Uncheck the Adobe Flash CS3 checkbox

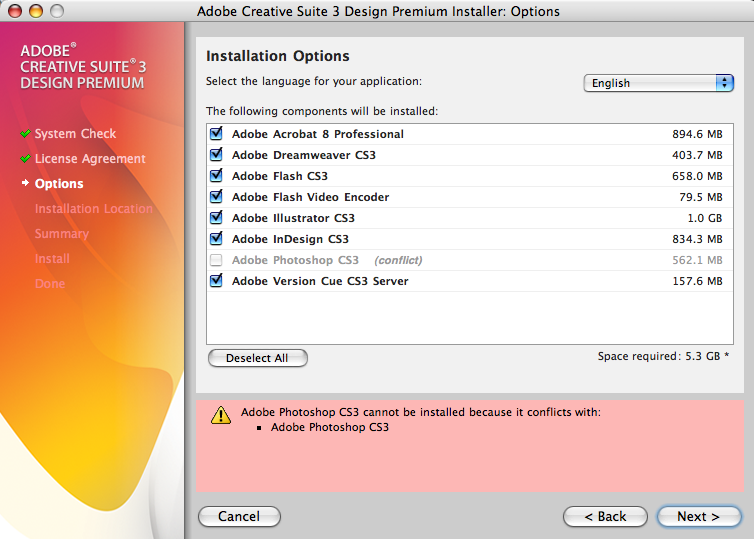[x=216, y=176]
